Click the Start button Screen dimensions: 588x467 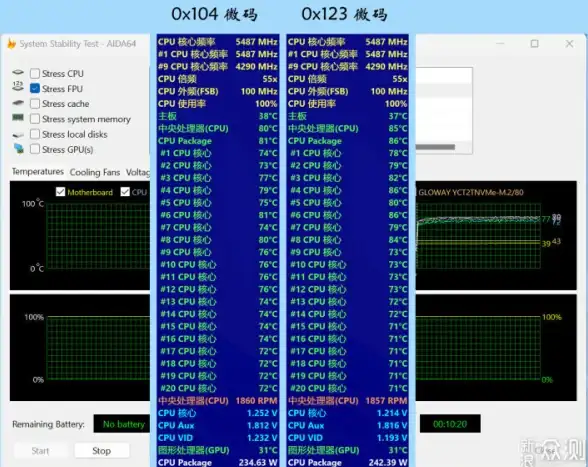coord(40,450)
